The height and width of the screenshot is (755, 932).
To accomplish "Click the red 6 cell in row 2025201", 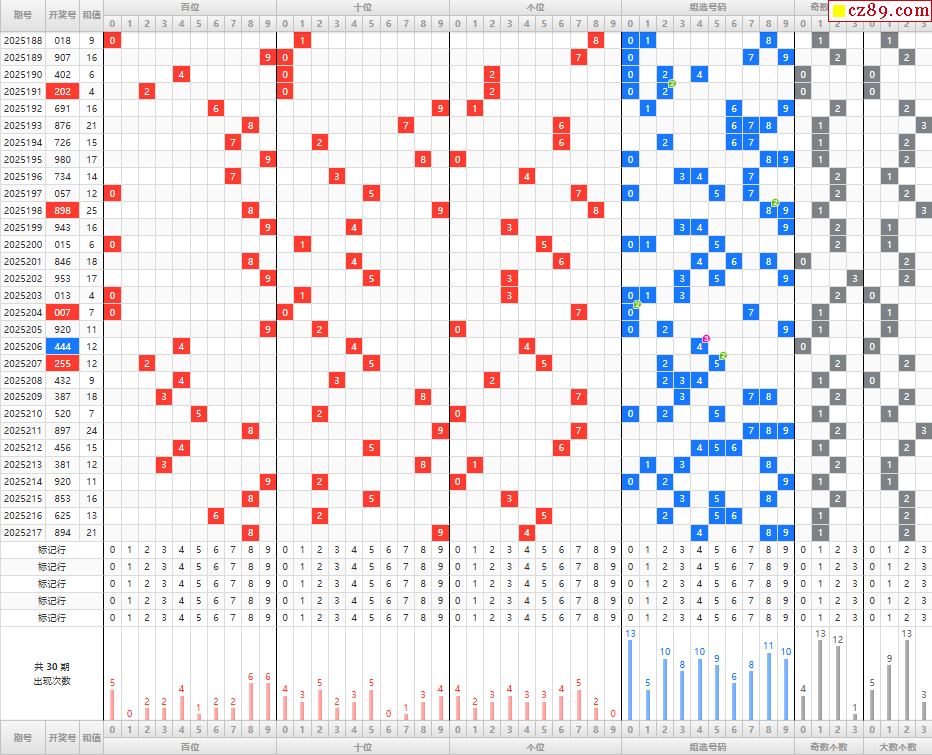I will (561, 262).
